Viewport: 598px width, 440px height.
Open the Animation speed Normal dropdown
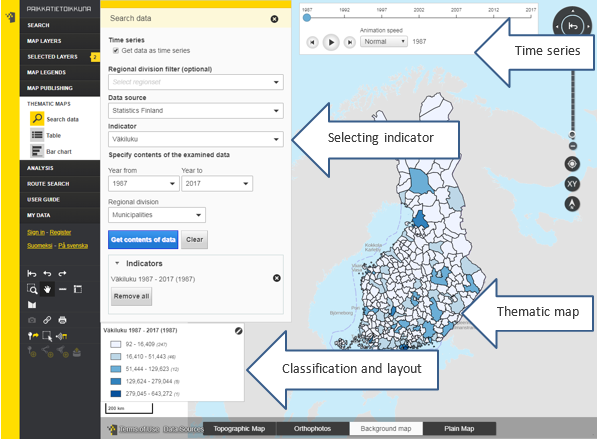pos(384,42)
